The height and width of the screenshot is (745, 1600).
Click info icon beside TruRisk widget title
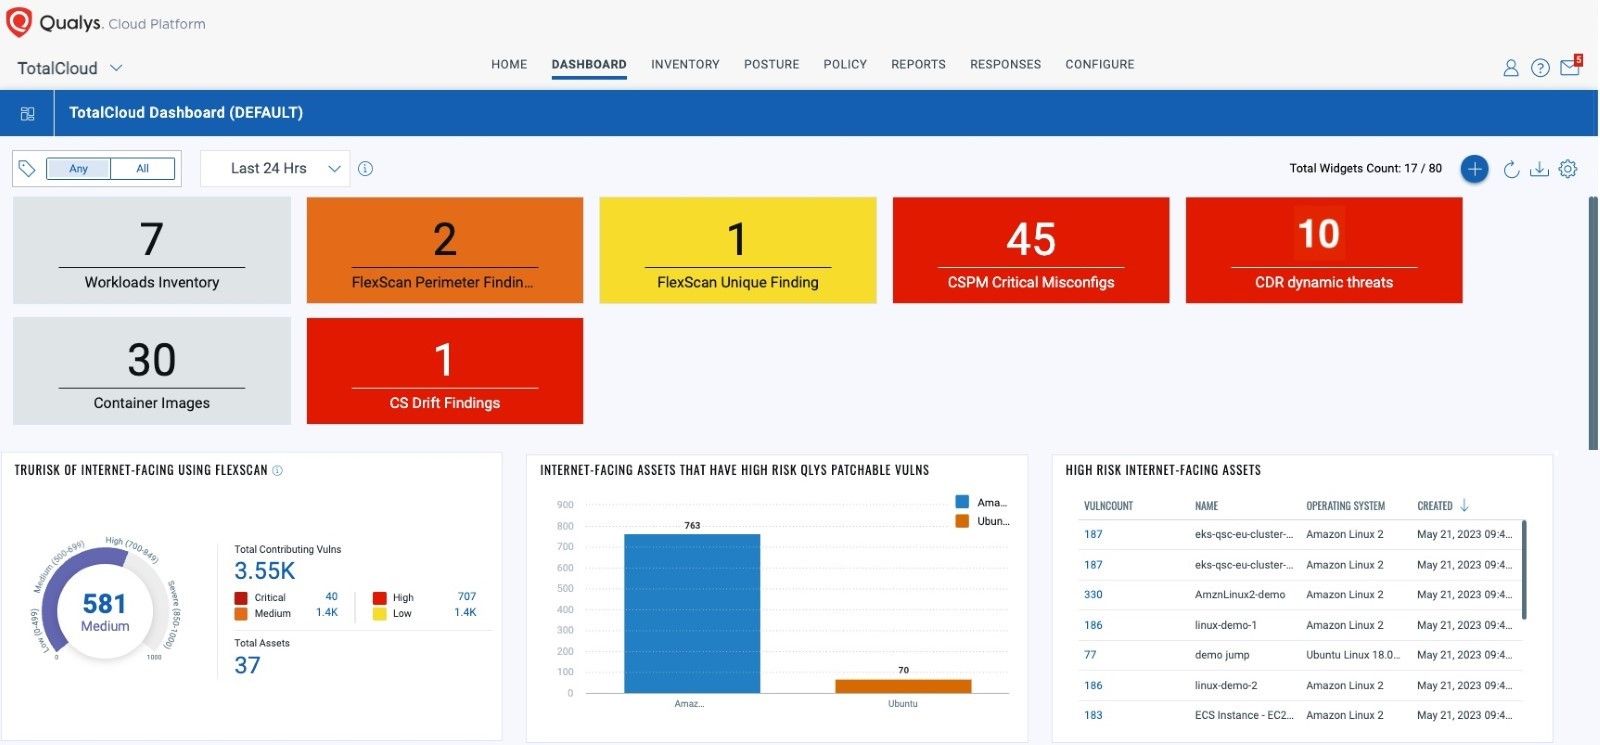(278, 470)
